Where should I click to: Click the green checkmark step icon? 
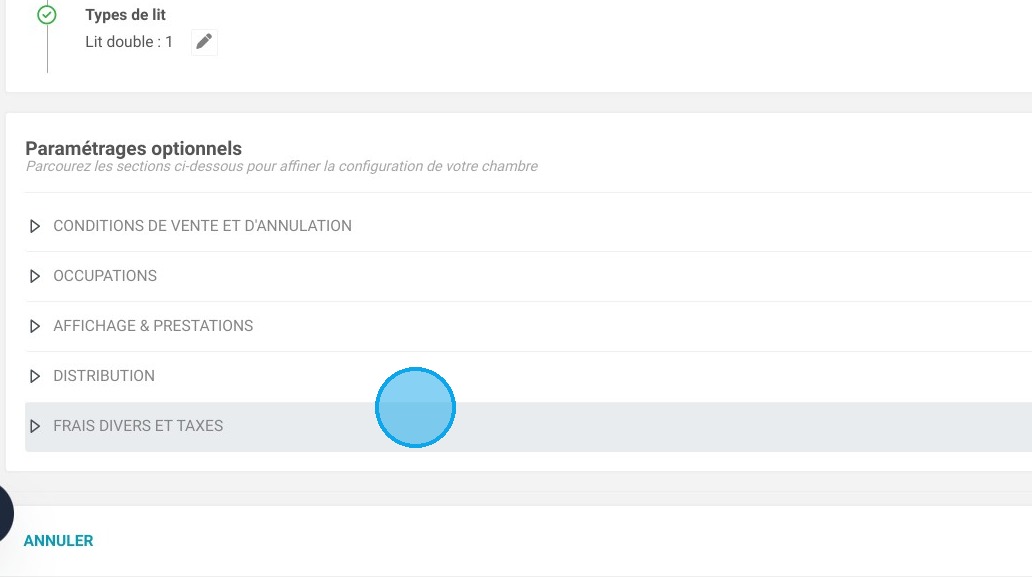pos(47,14)
